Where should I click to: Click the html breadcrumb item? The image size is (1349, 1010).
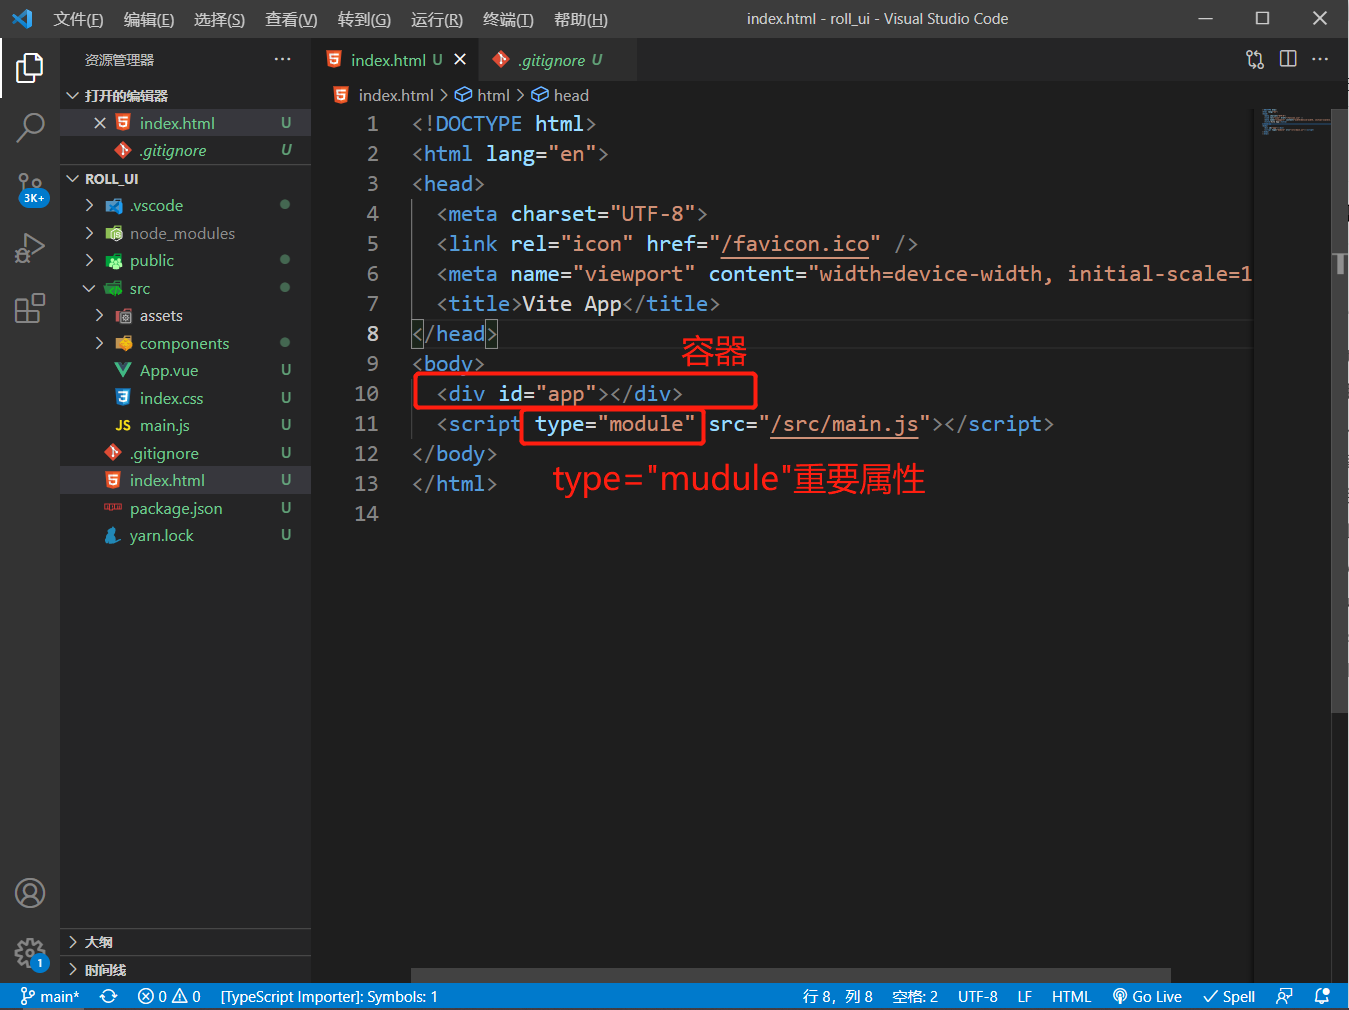pos(483,95)
